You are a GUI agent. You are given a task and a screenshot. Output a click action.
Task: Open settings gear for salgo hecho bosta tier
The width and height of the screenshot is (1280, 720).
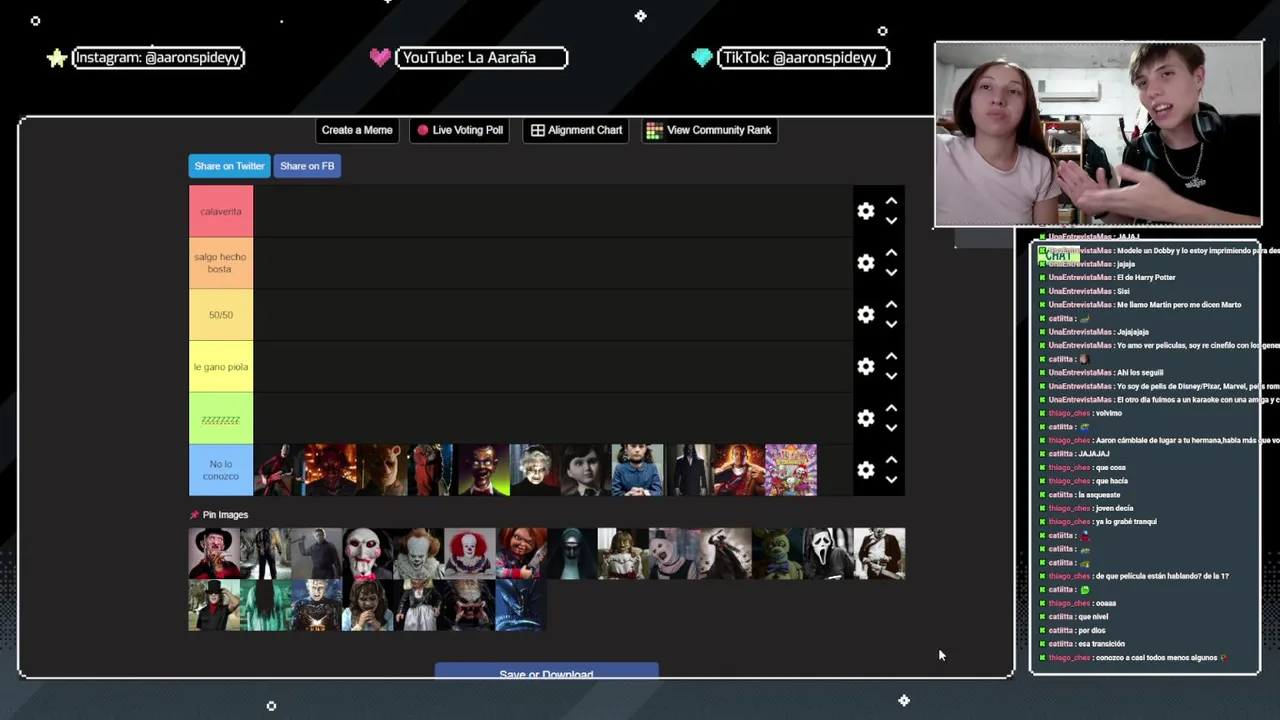click(866, 263)
